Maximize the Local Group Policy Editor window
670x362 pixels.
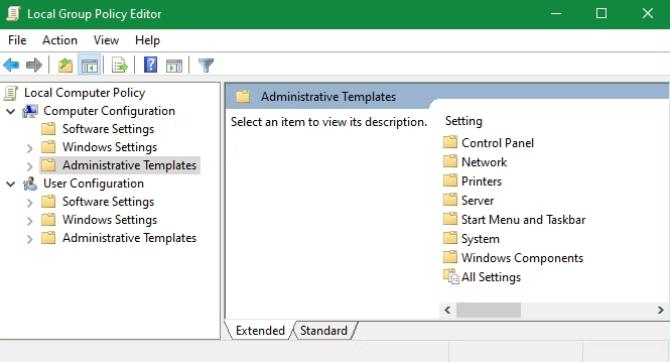[x=601, y=13]
